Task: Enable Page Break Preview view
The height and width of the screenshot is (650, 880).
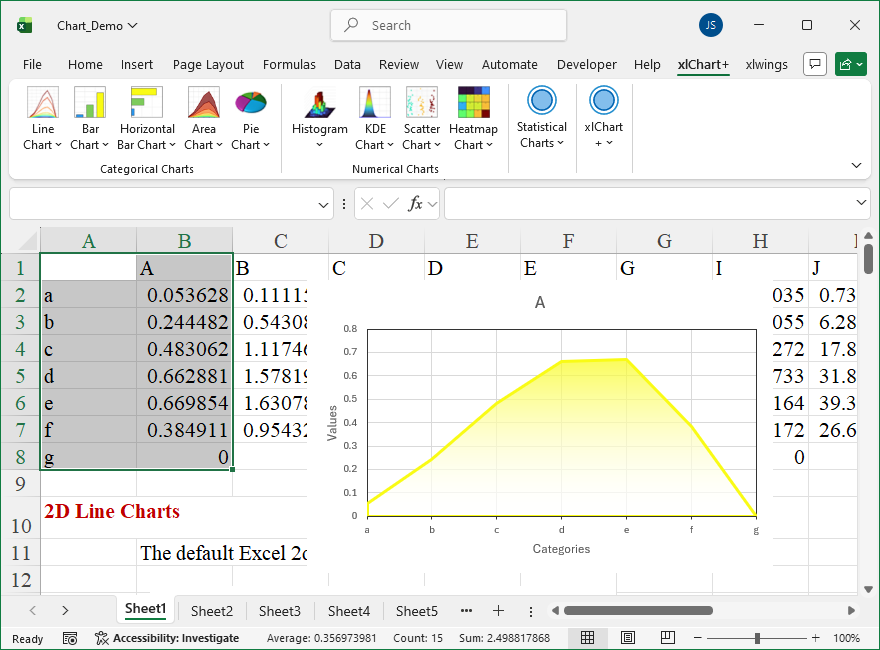Action: [667, 638]
